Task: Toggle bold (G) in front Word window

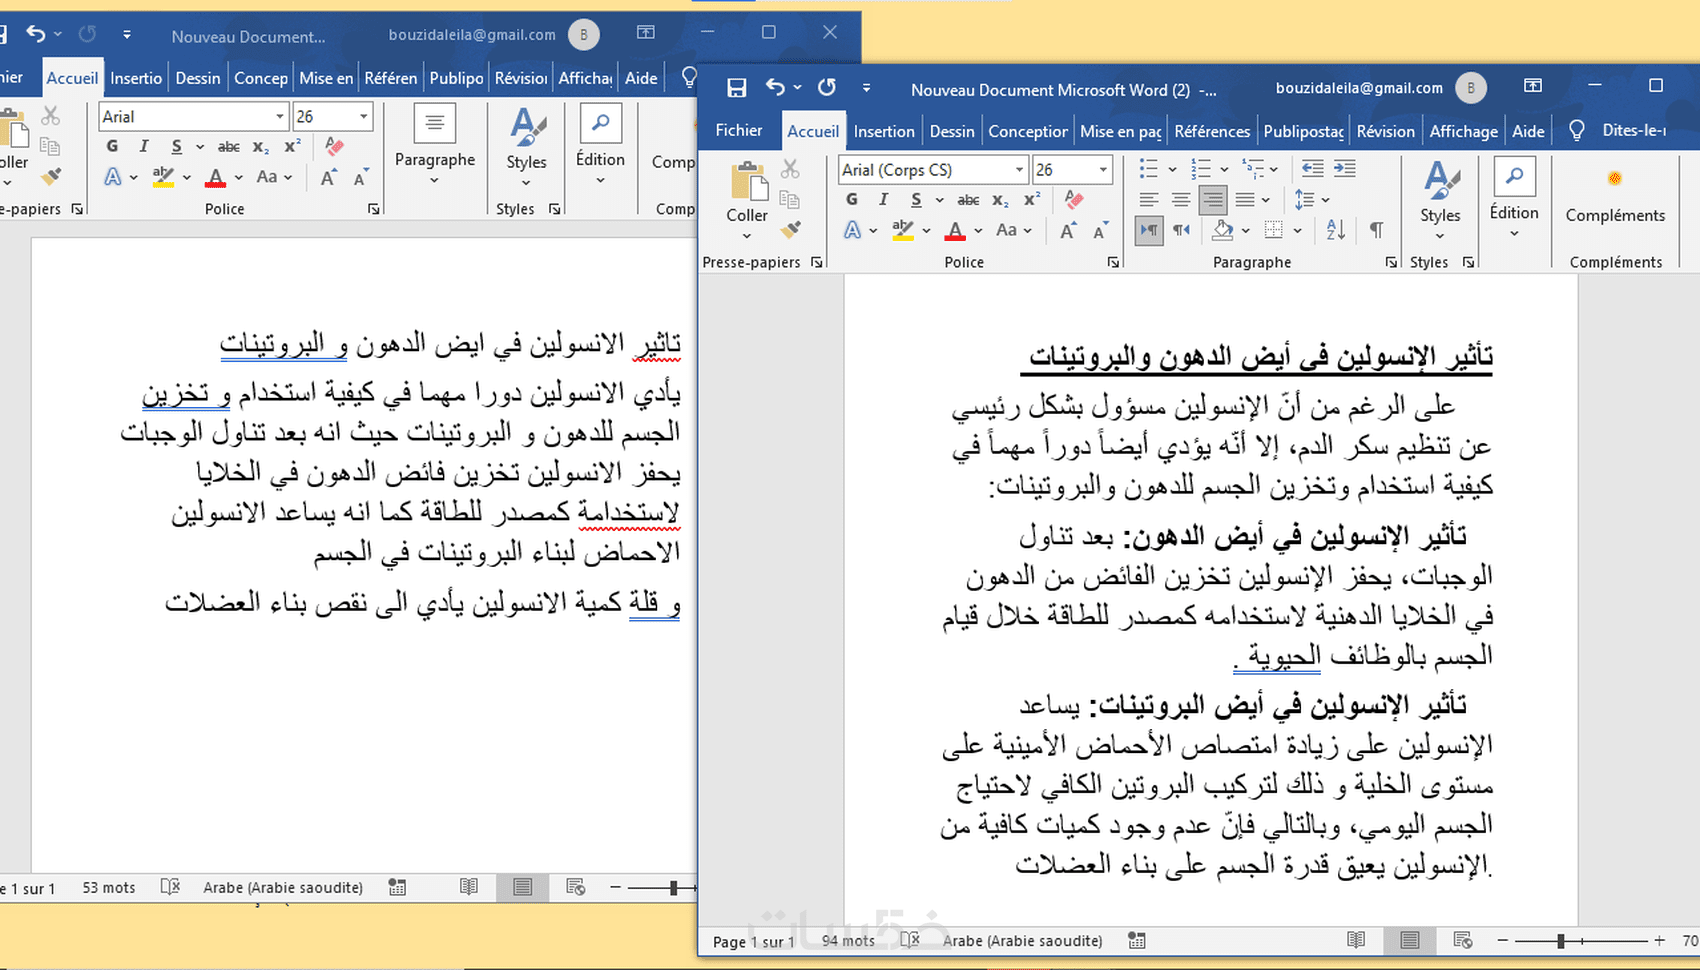Action: coord(852,199)
